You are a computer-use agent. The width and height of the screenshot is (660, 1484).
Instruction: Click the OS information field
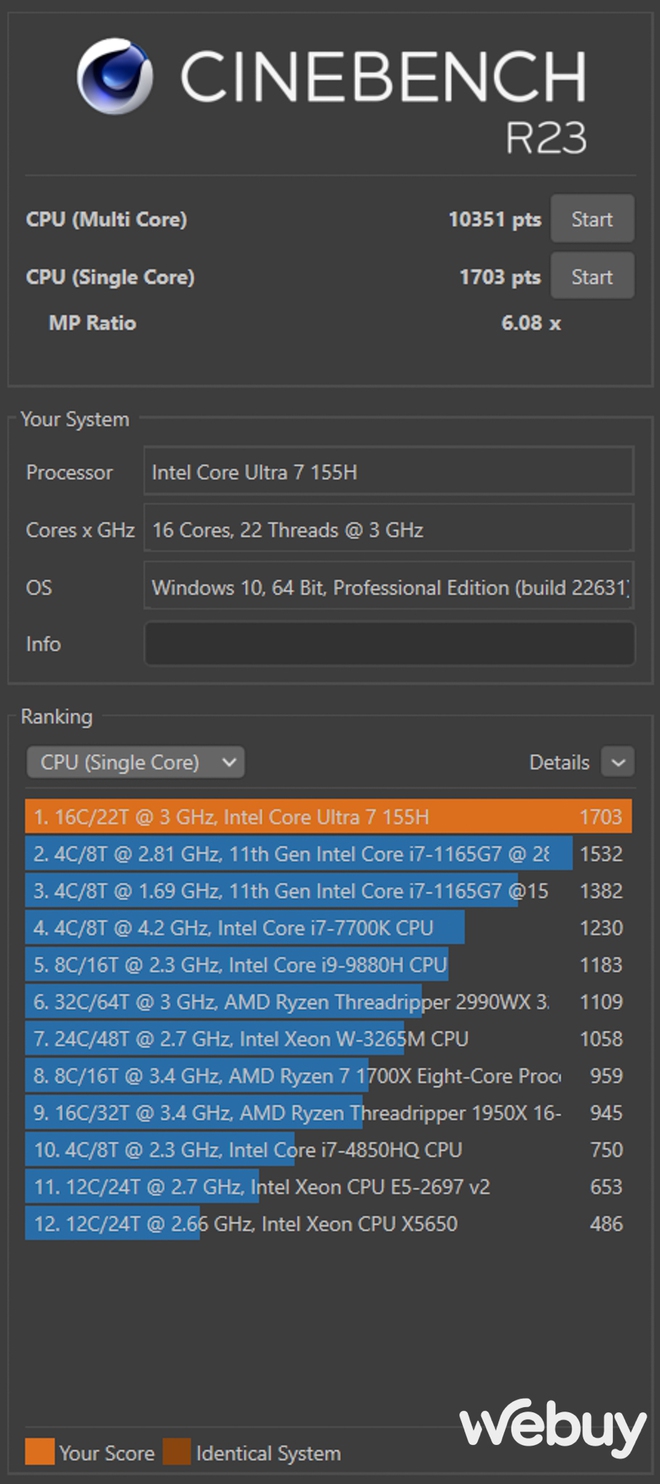[389, 587]
